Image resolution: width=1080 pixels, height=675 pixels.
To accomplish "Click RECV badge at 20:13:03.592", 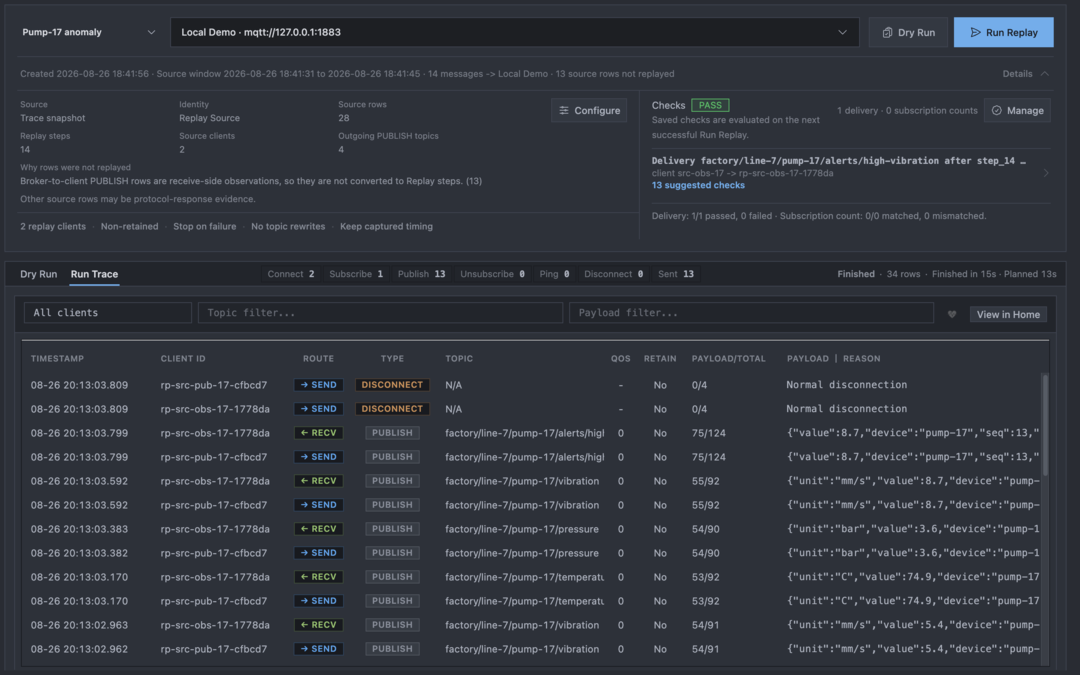I will [x=318, y=481].
